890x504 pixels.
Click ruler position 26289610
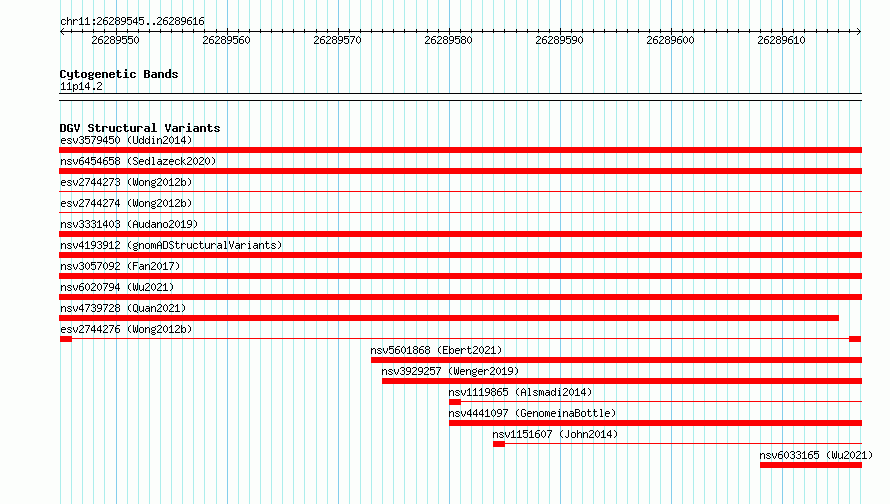pos(781,40)
